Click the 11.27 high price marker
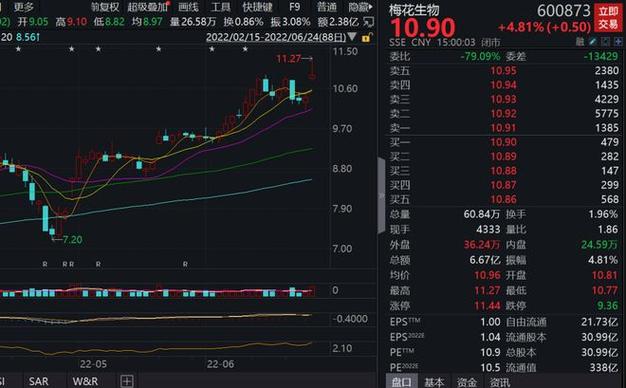626x388 pixels. click(289, 59)
